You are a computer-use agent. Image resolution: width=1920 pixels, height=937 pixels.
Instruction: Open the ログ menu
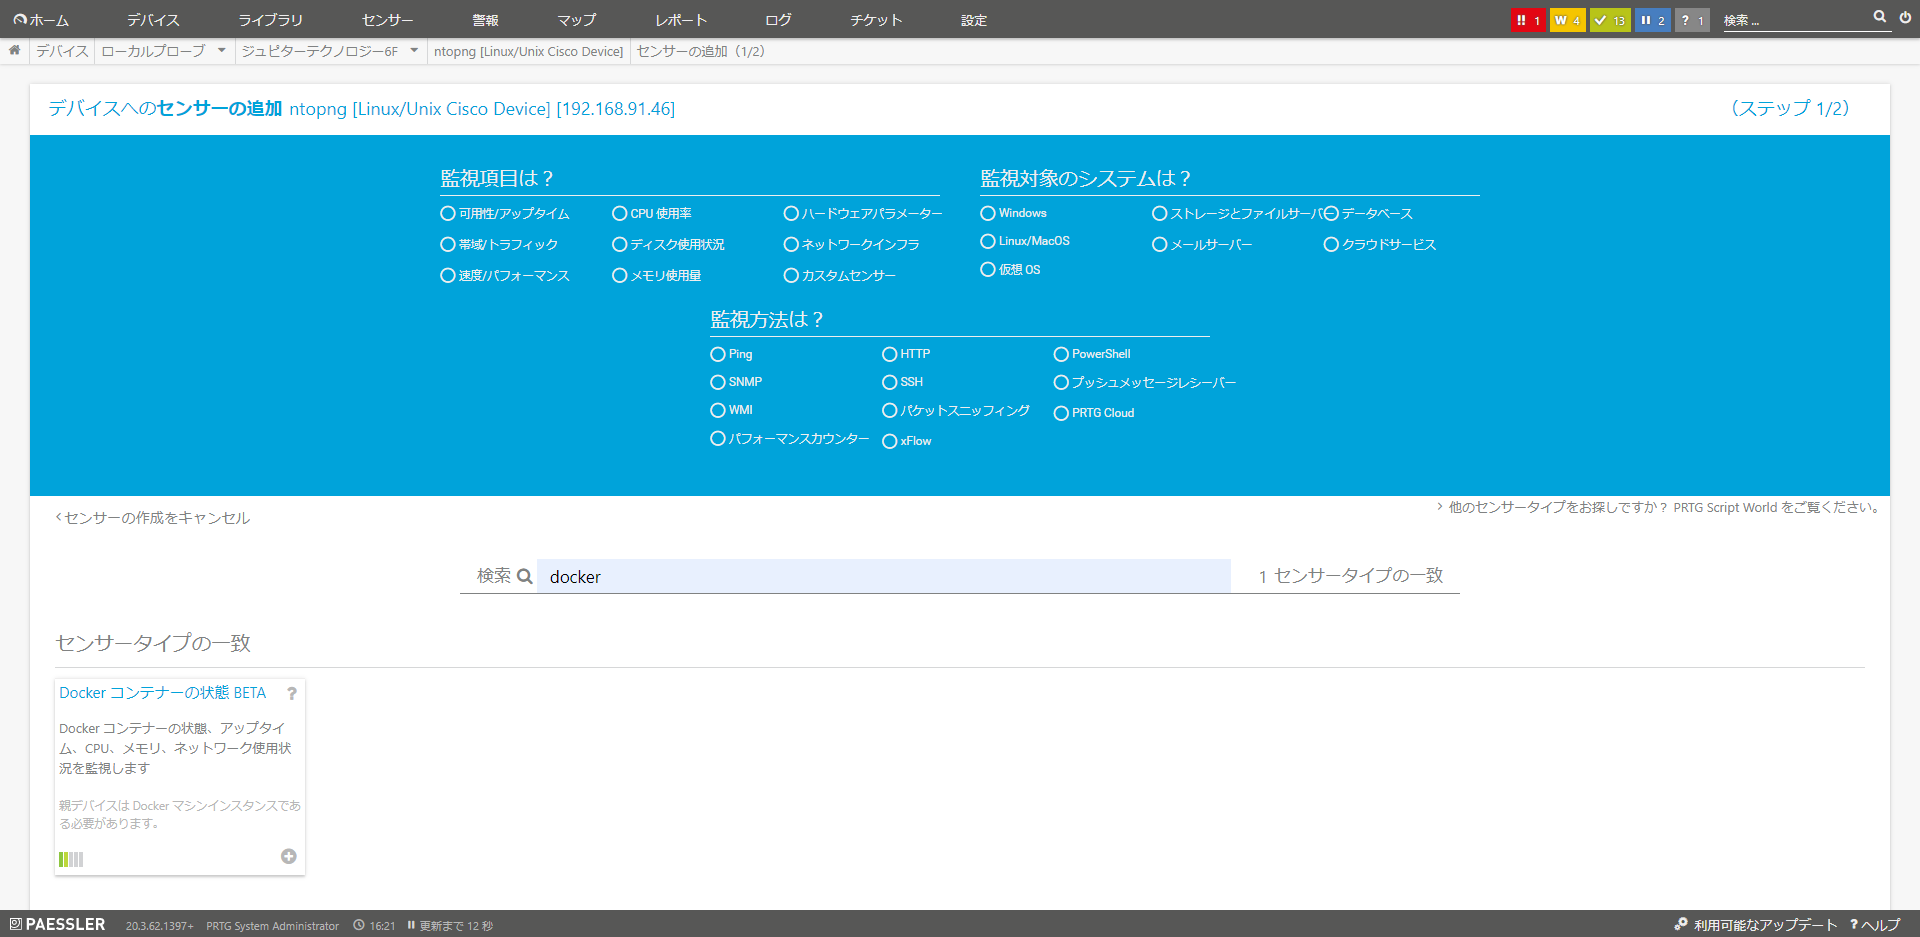[x=778, y=20]
